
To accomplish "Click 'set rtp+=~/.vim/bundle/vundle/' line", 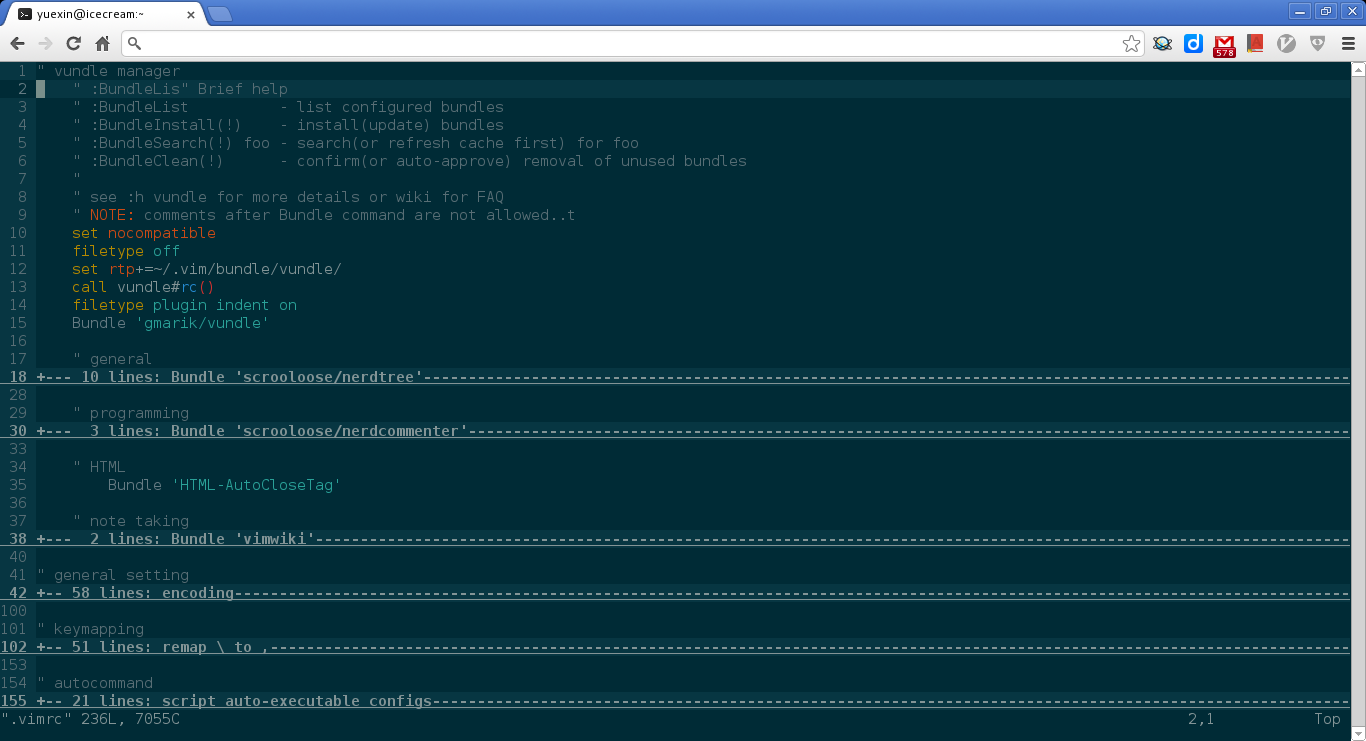I will [x=207, y=269].
